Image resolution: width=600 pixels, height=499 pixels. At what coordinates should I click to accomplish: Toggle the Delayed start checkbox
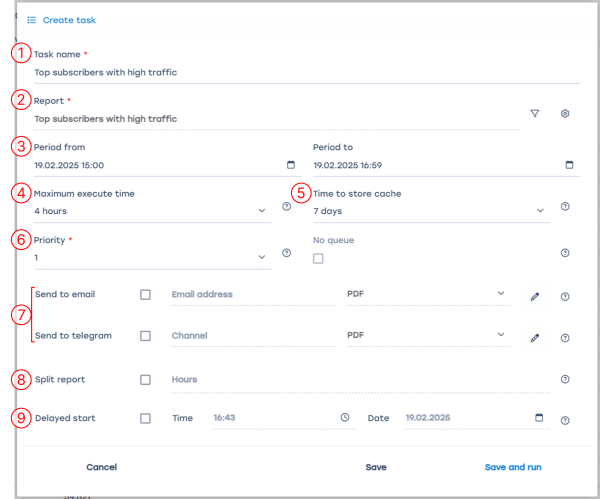pos(145,418)
